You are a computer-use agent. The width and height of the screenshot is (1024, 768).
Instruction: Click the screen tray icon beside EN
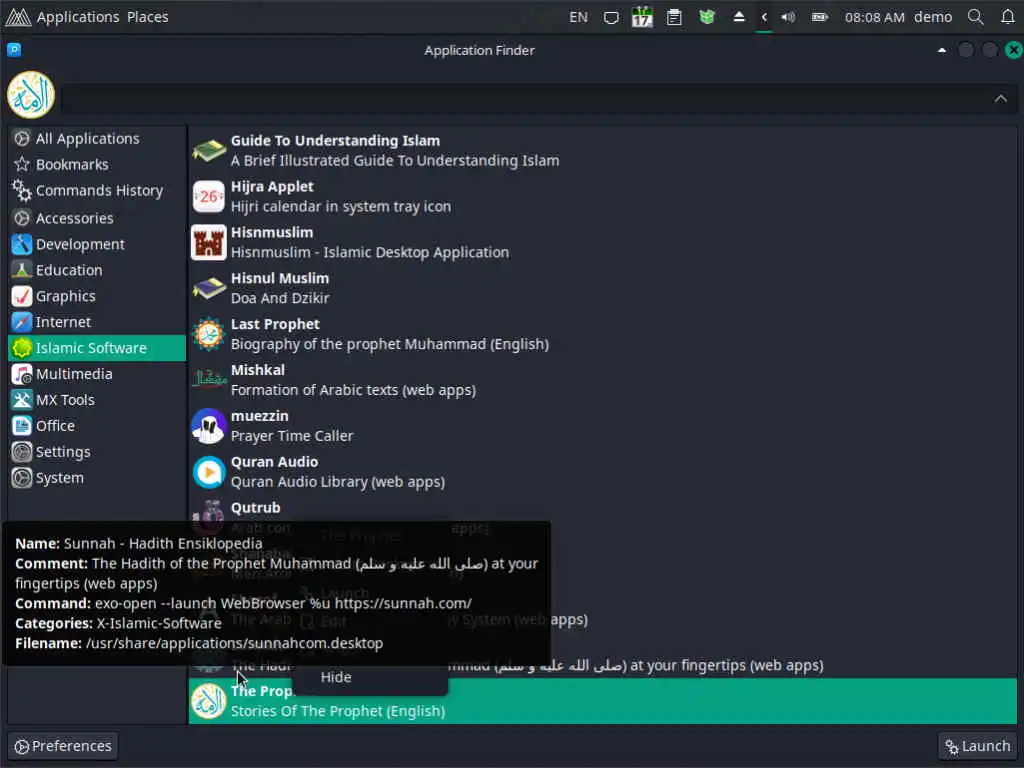(611, 17)
